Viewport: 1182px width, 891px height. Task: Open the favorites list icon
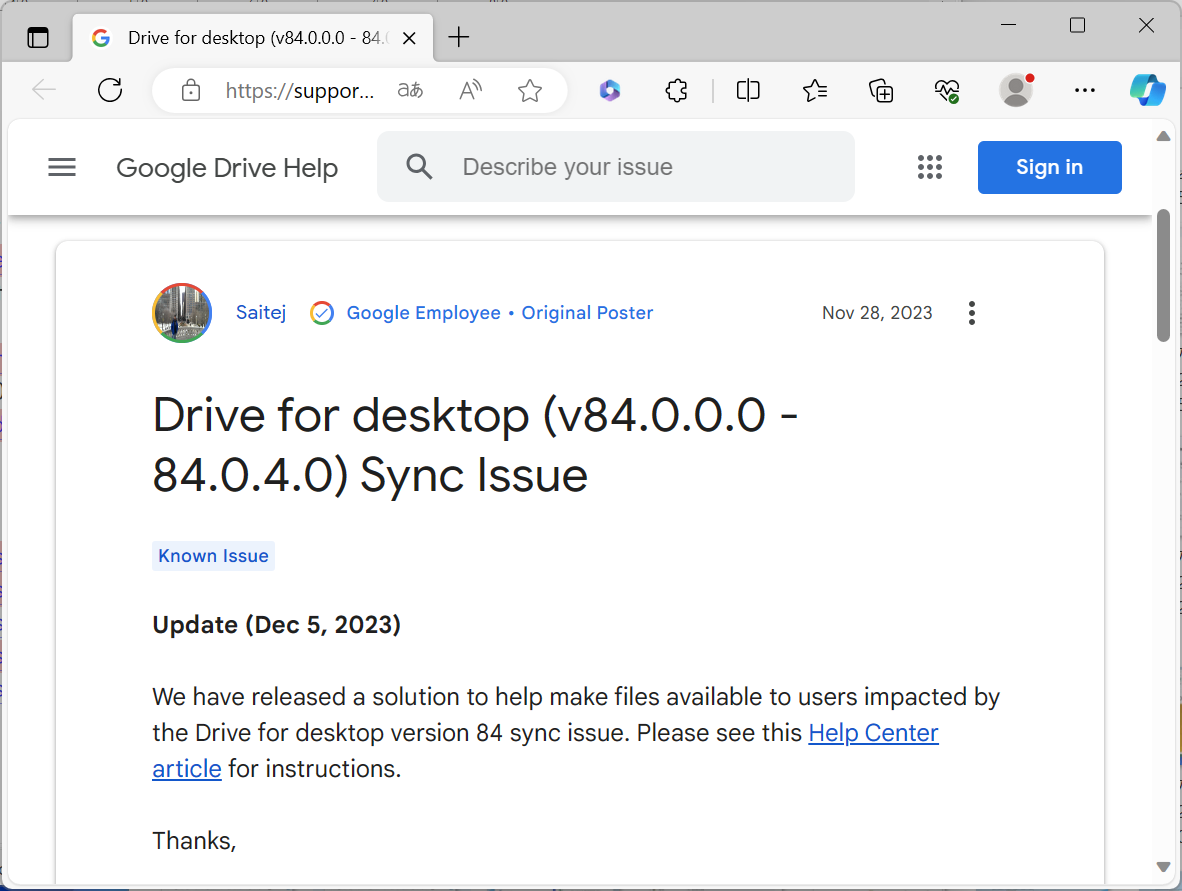click(x=815, y=91)
